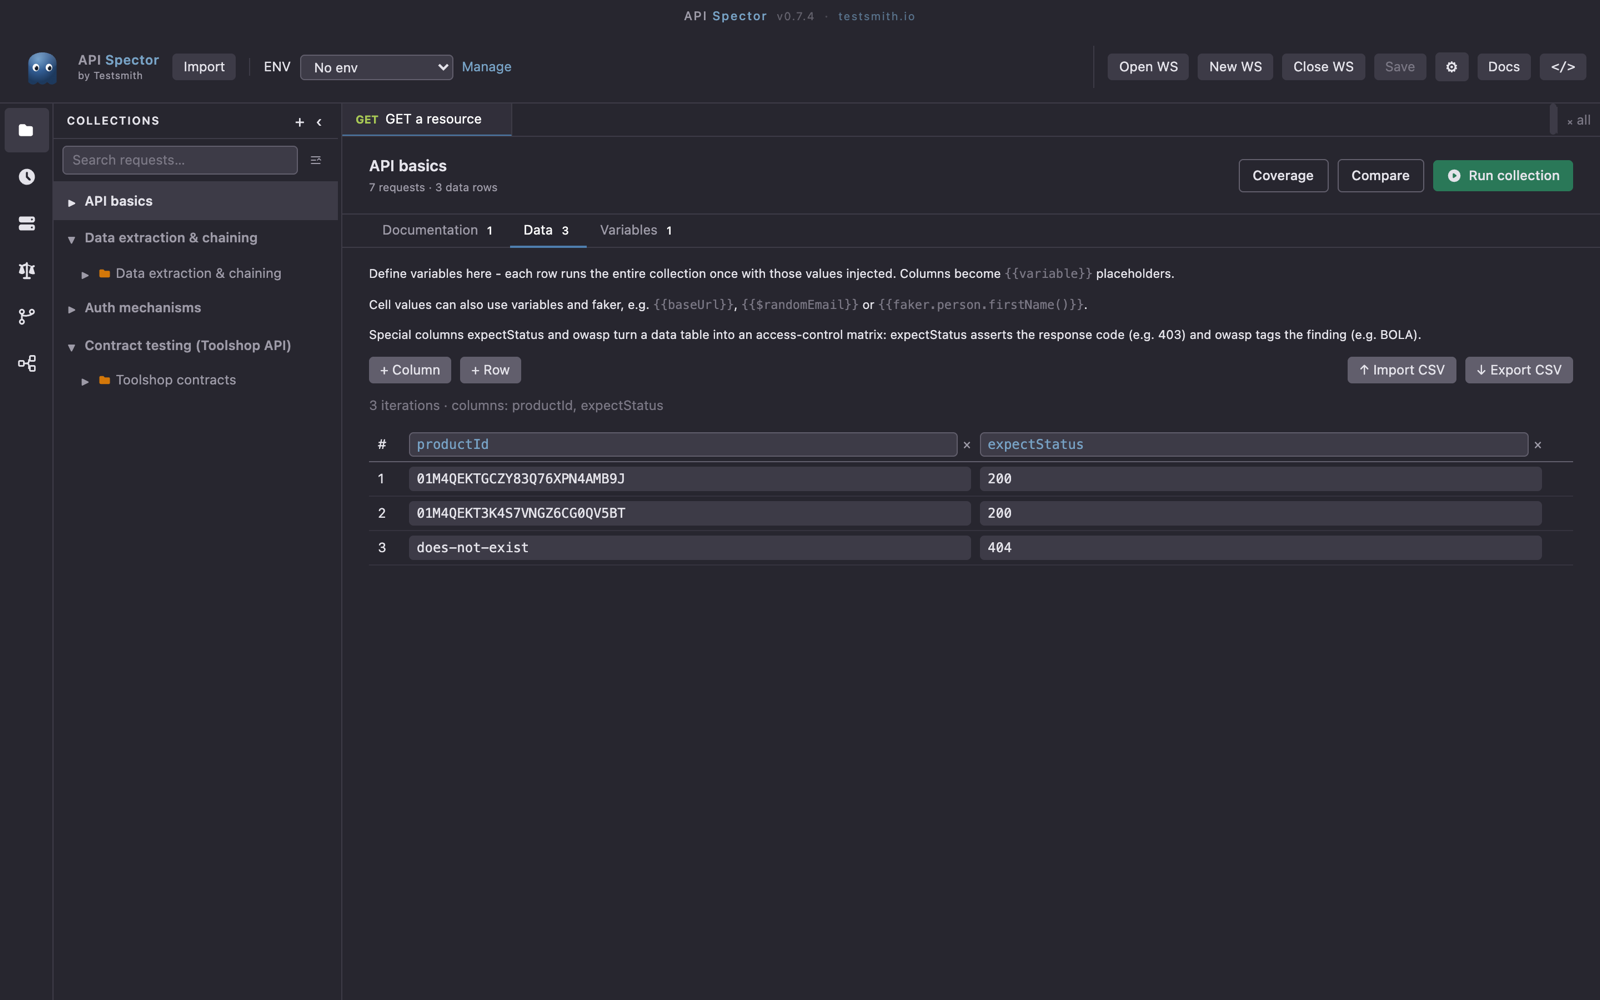Viewport: 1600px width, 1000px height.
Task: Add a new Row to data table
Action: pyautogui.click(x=490, y=370)
